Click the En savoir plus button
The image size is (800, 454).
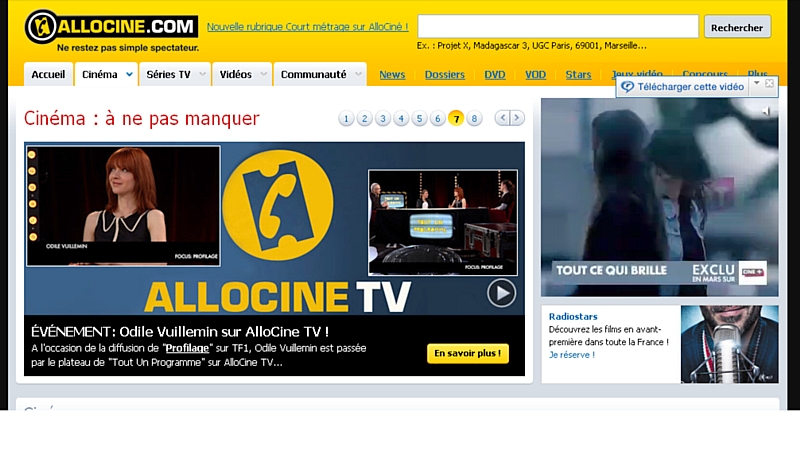pyautogui.click(x=467, y=353)
